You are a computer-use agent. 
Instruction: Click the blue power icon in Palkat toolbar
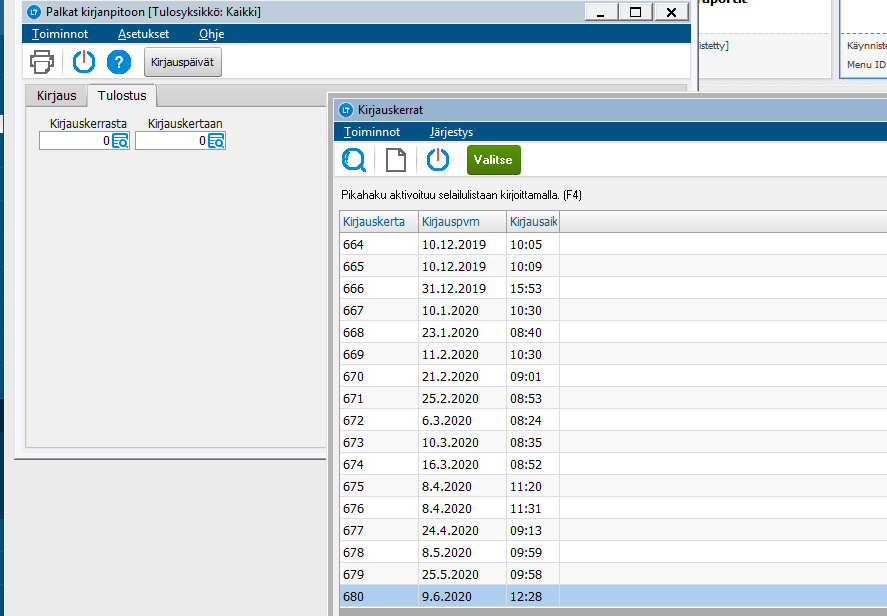point(84,62)
